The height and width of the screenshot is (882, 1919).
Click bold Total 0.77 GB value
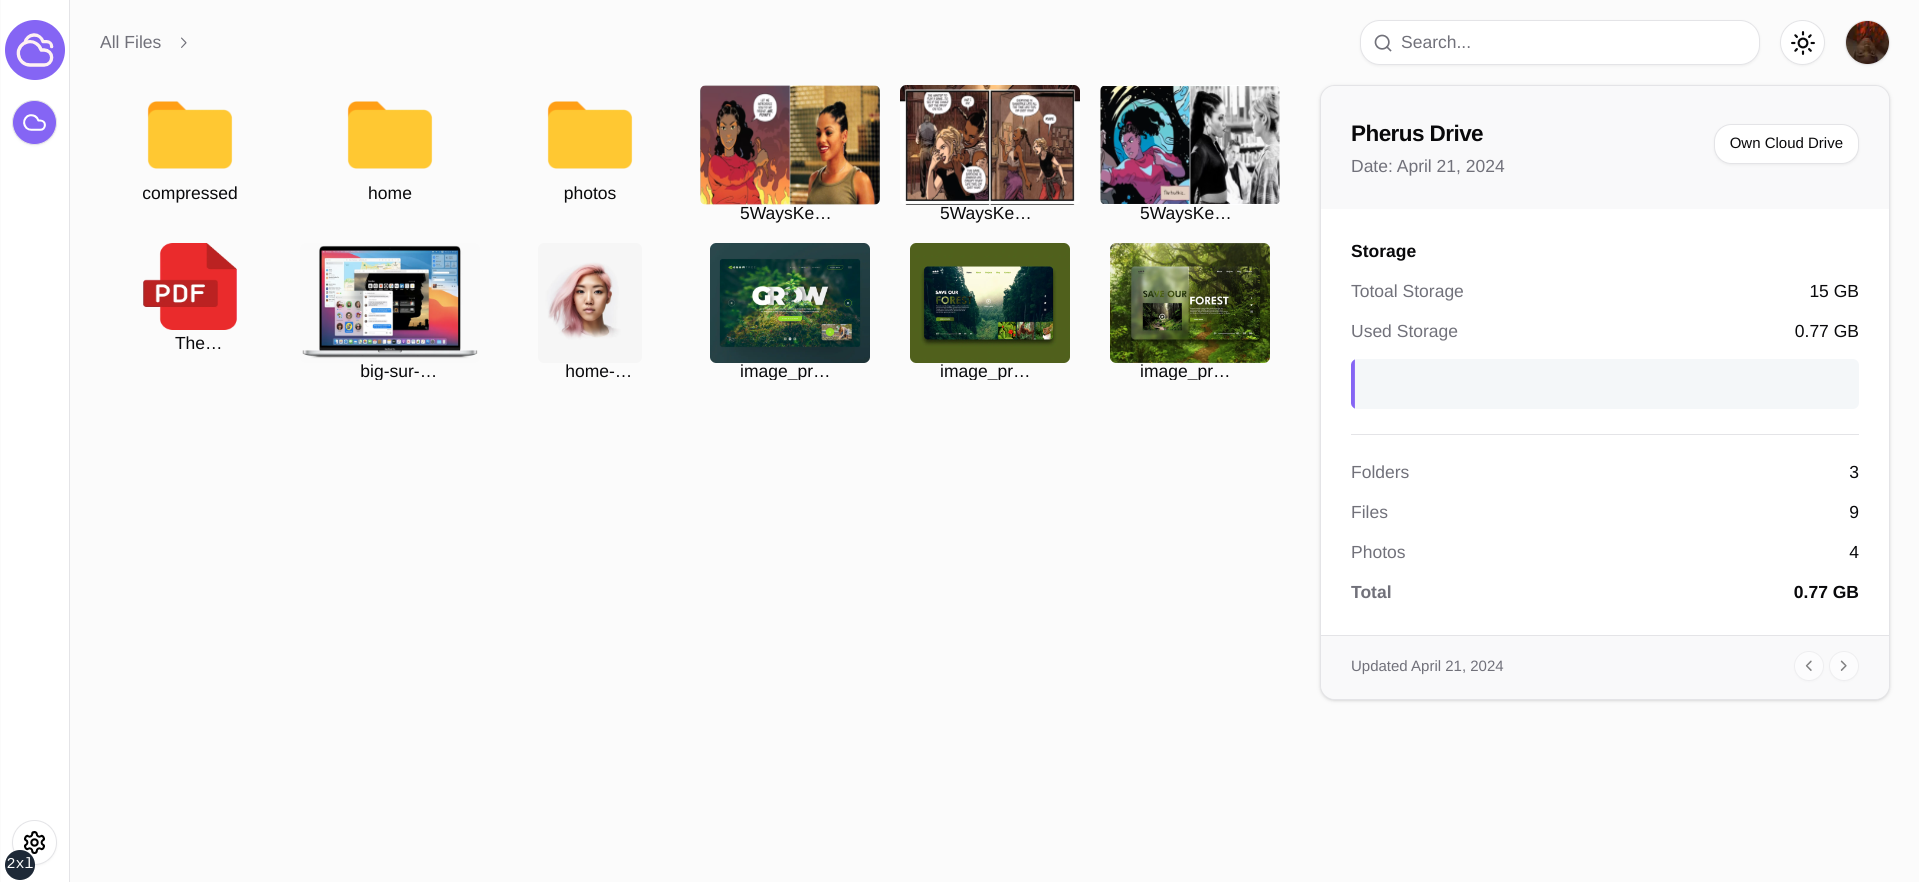click(1826, 592)
